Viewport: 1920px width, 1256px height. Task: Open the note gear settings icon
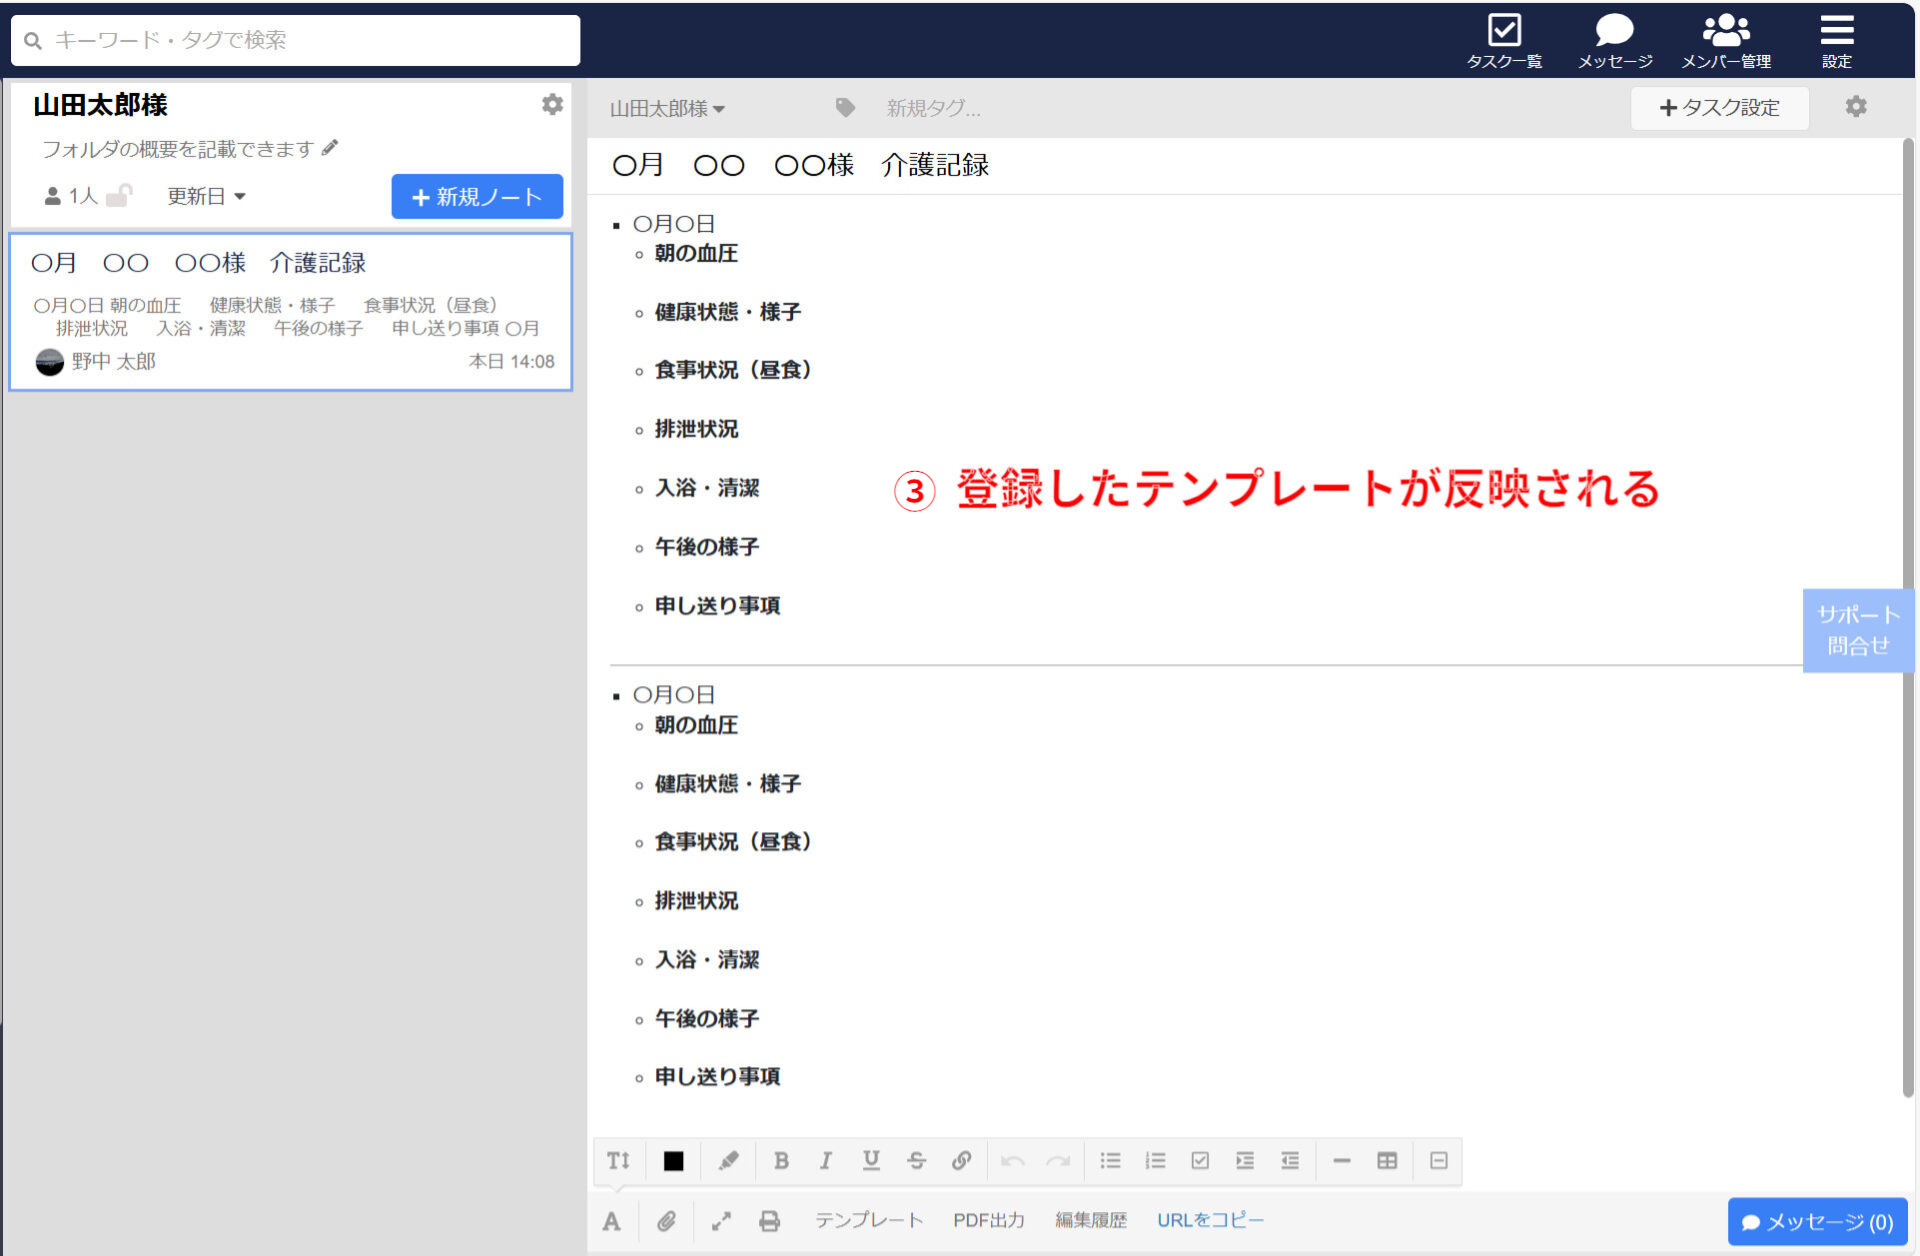coord(1857,107)
